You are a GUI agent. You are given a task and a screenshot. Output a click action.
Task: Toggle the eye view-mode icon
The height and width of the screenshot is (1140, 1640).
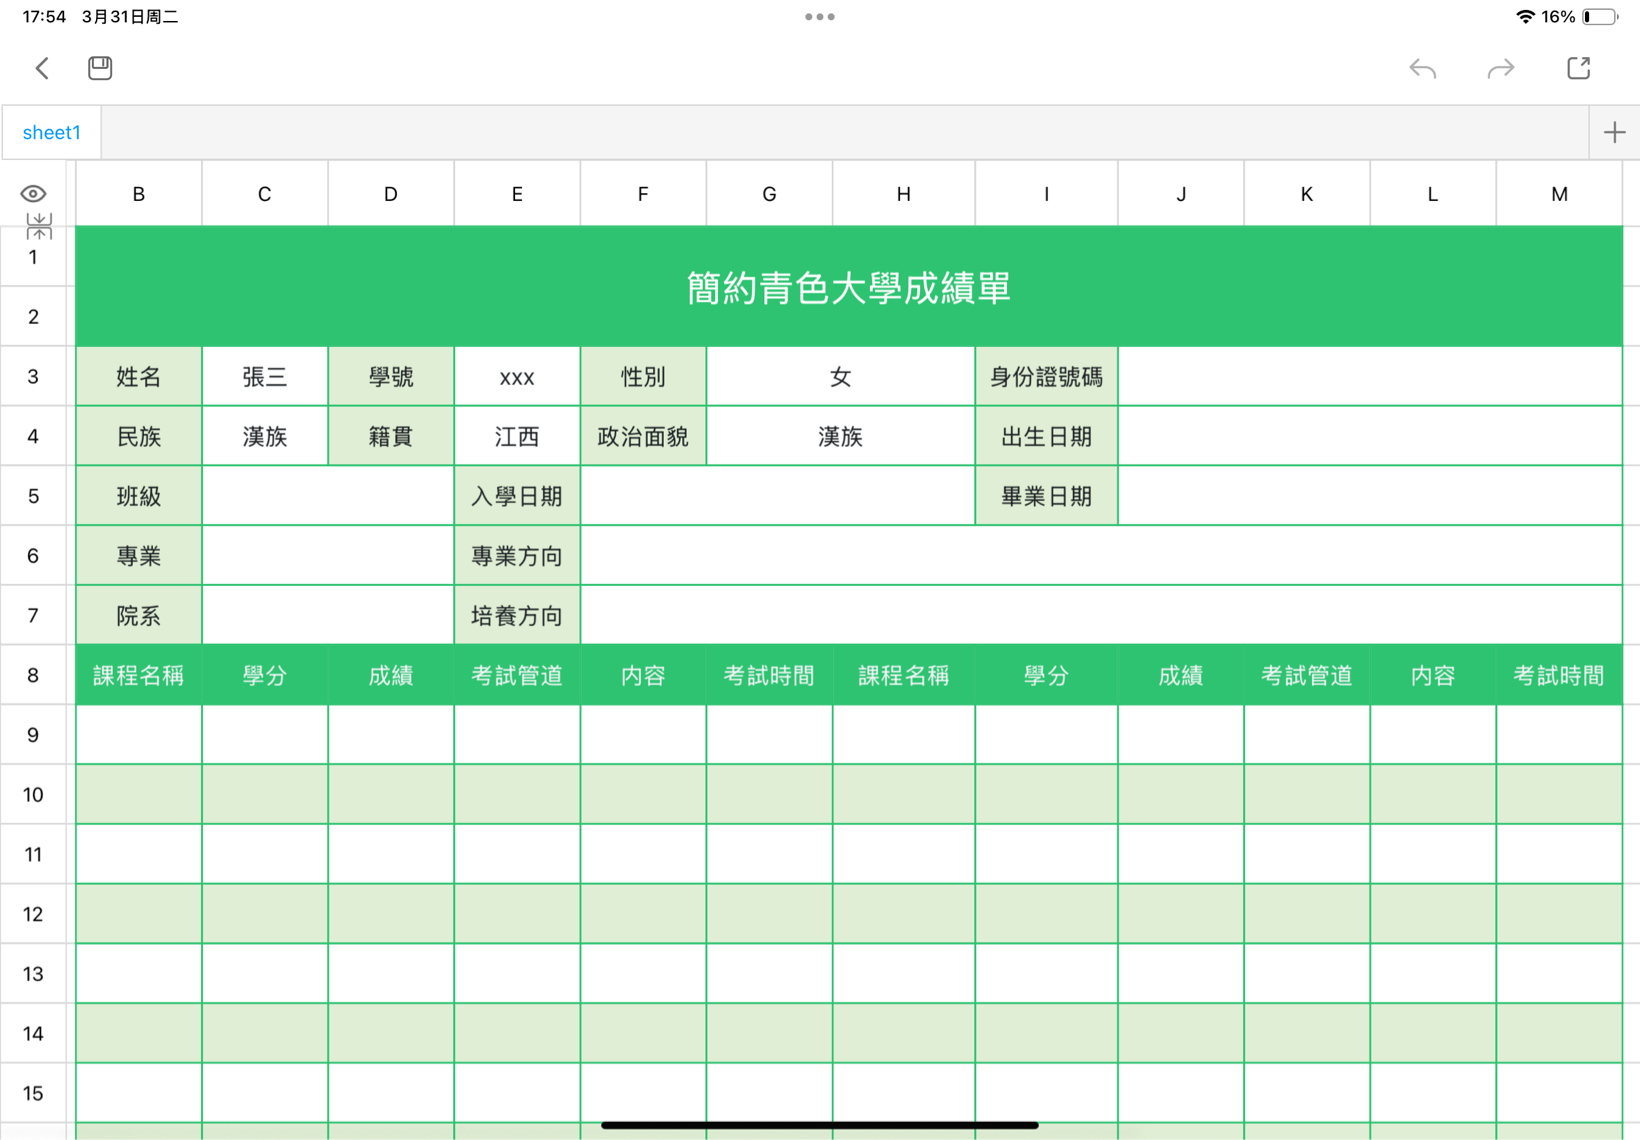(x=33, y=193)
